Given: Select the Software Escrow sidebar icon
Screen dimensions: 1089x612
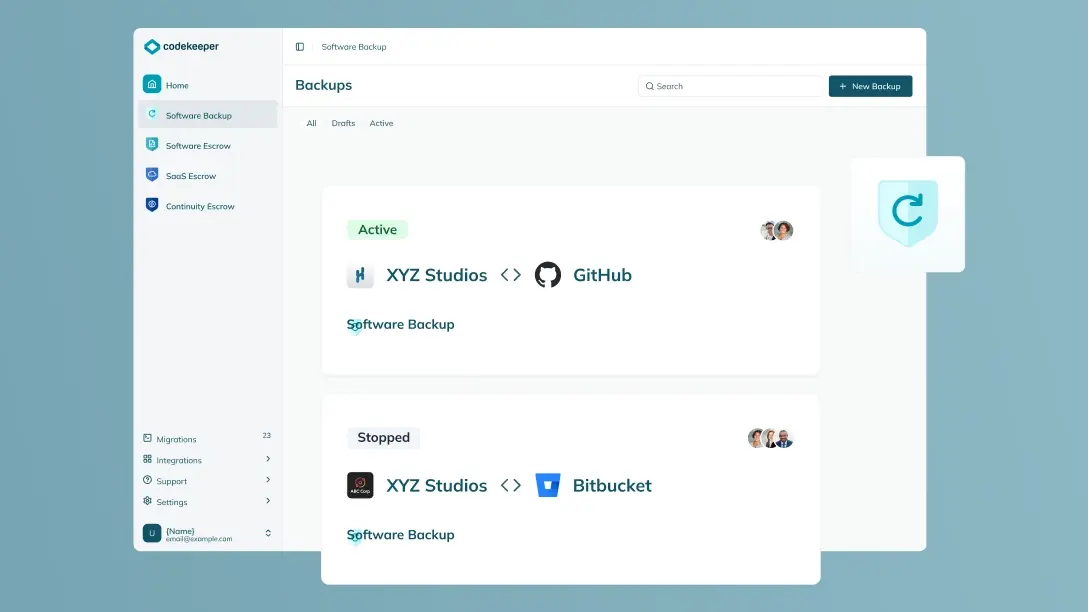Looking at the screenshot, I should point(152,145).
